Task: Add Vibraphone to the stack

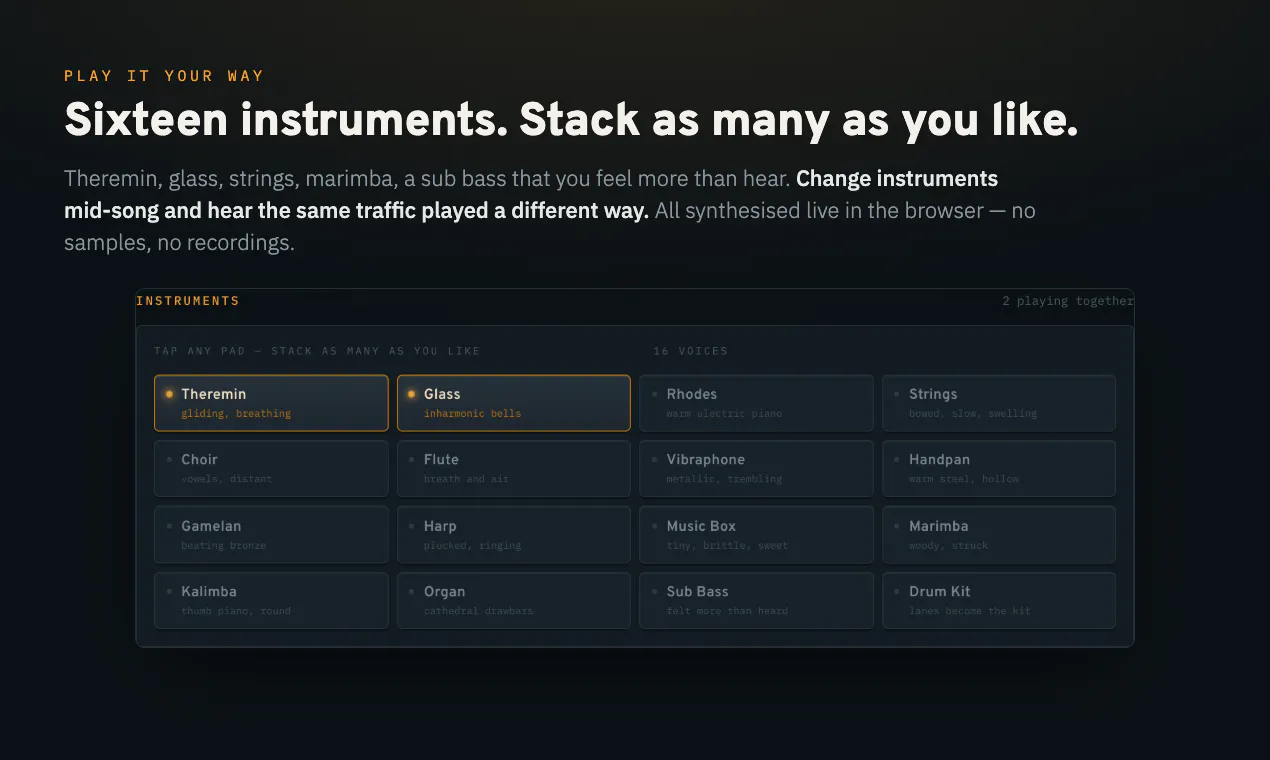Action: 756,469
